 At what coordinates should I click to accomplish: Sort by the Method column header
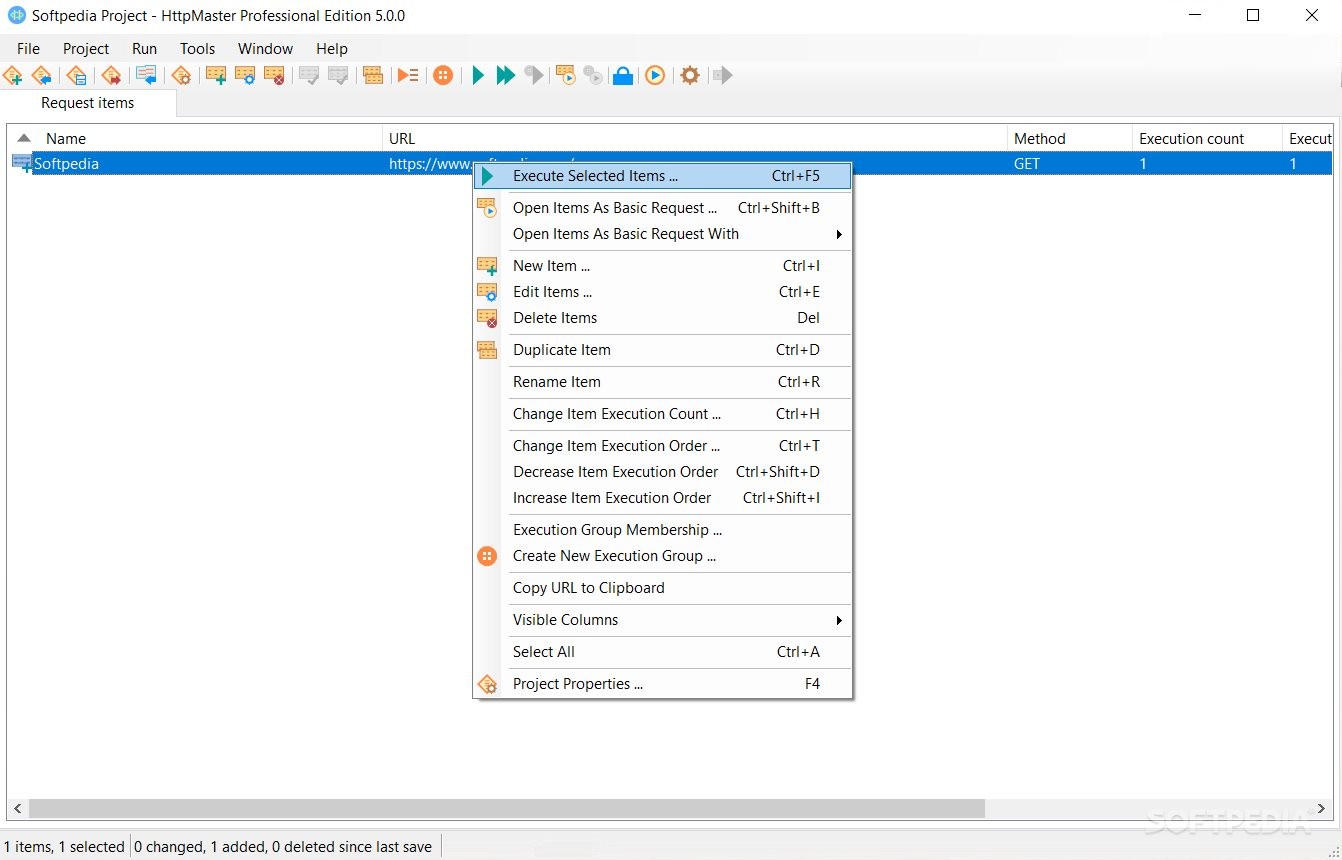(x=1070, y=139)
